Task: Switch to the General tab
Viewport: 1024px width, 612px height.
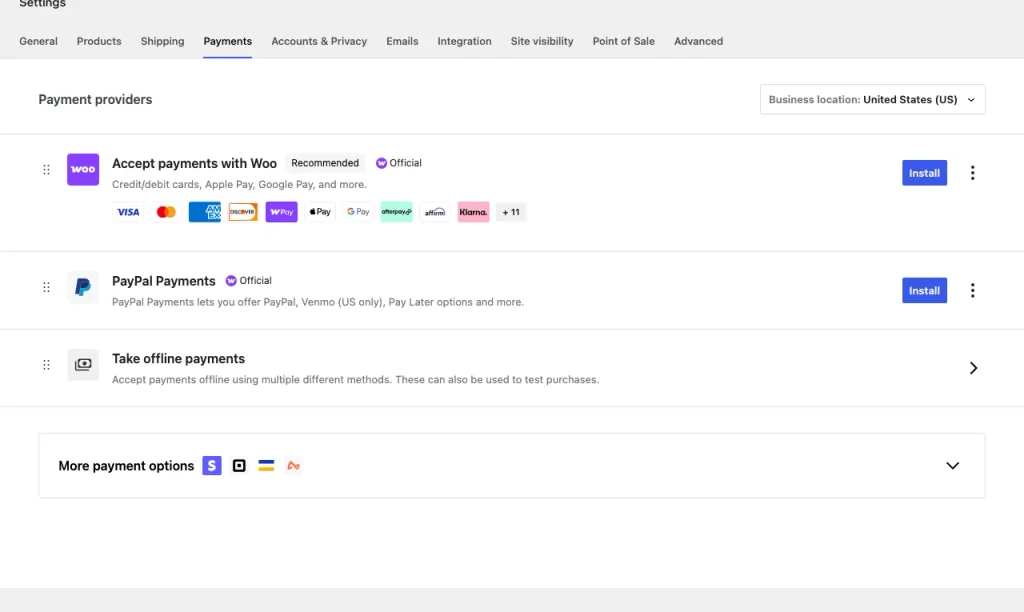Action: click(x=39, y=41)
